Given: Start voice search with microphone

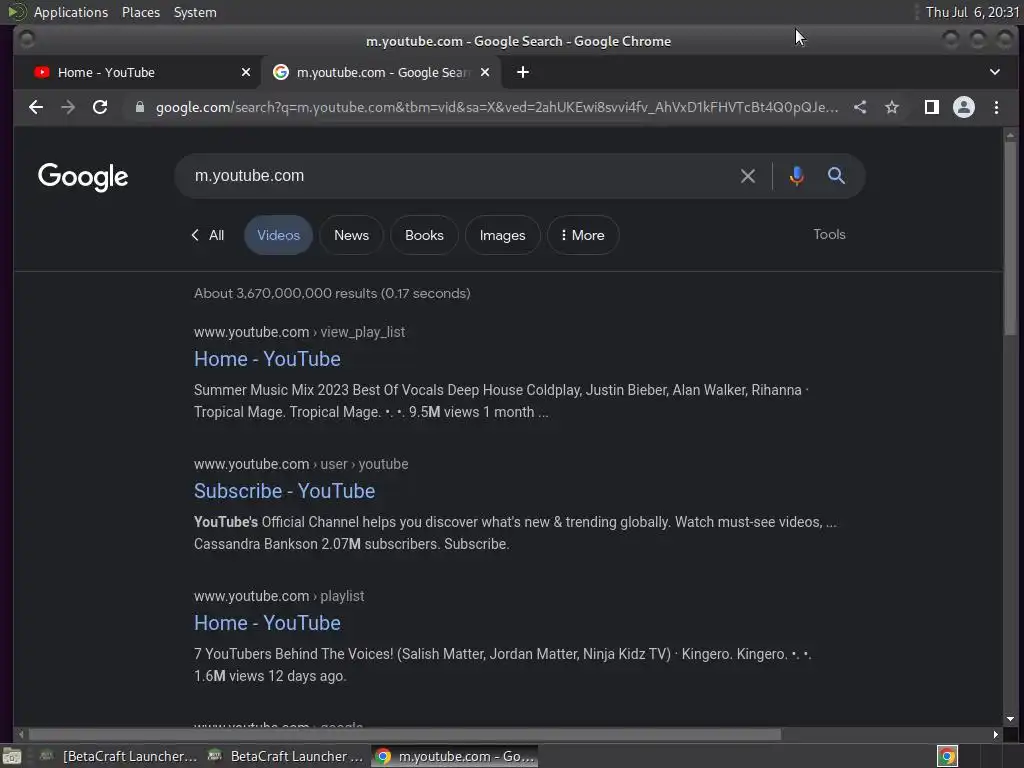Looking at the screenshot, I should click(796, 176).
